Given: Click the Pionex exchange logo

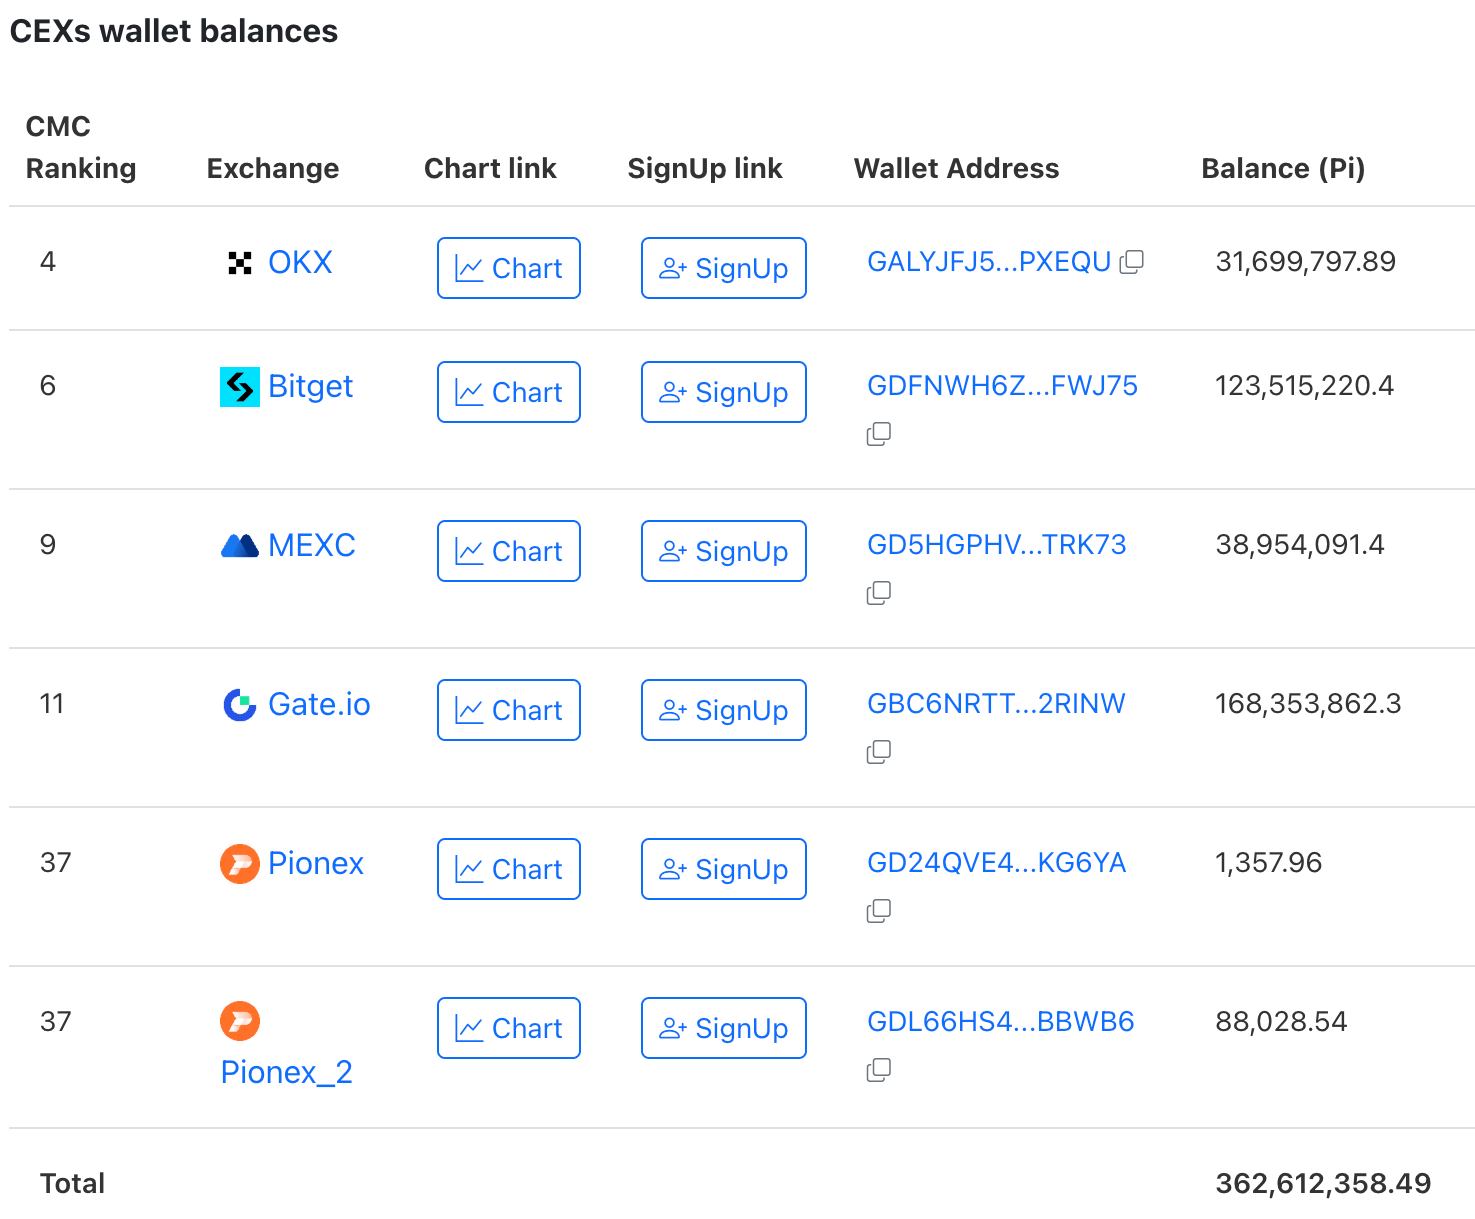Looking at the screenshot, I should pyautogui.click(x=240, y=864).
